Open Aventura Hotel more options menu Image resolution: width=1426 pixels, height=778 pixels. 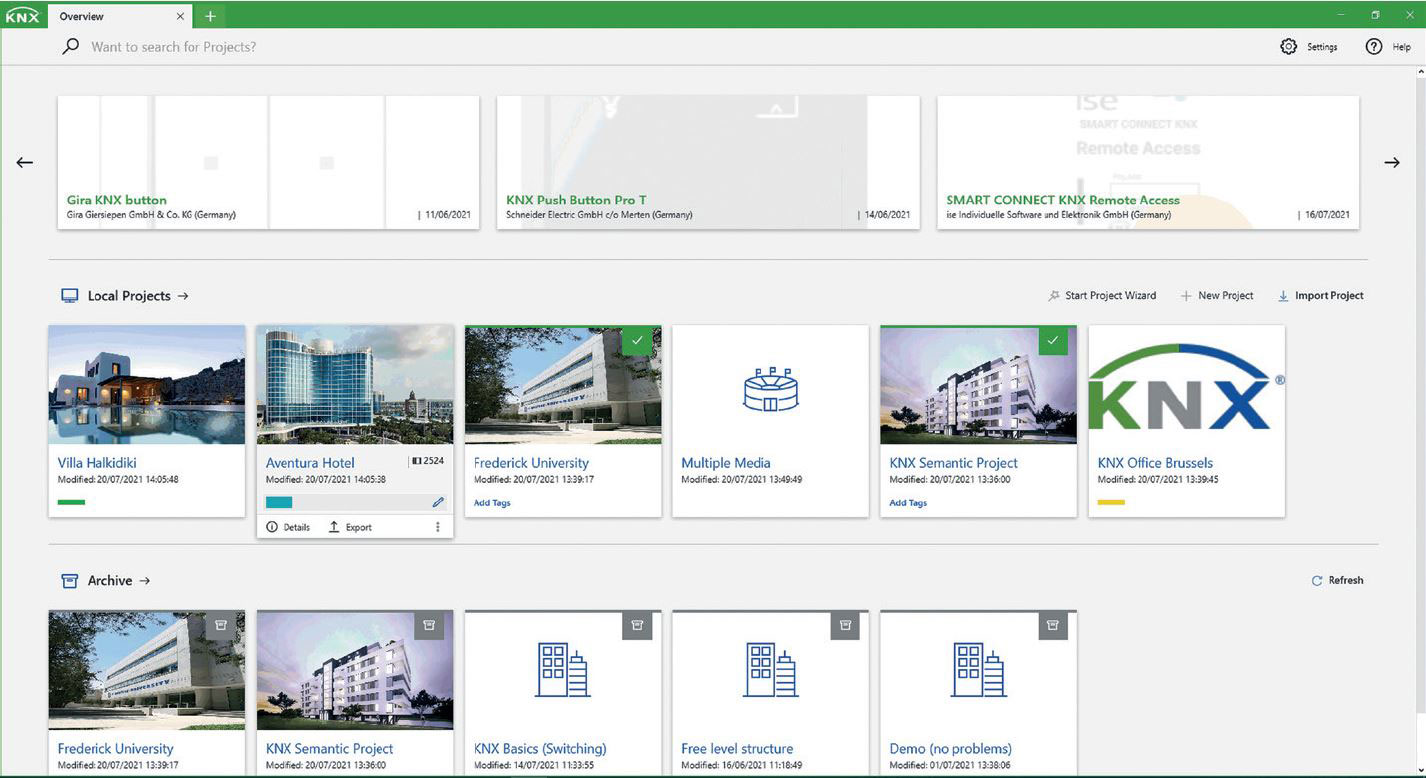pyautogui.click(x=437, y=527)
